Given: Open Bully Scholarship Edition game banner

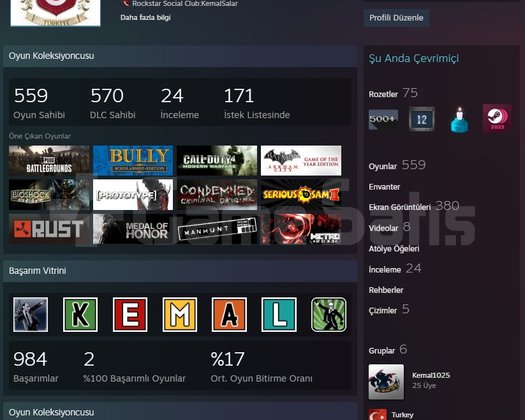Looking at the screenshot, I should (133, 160).
